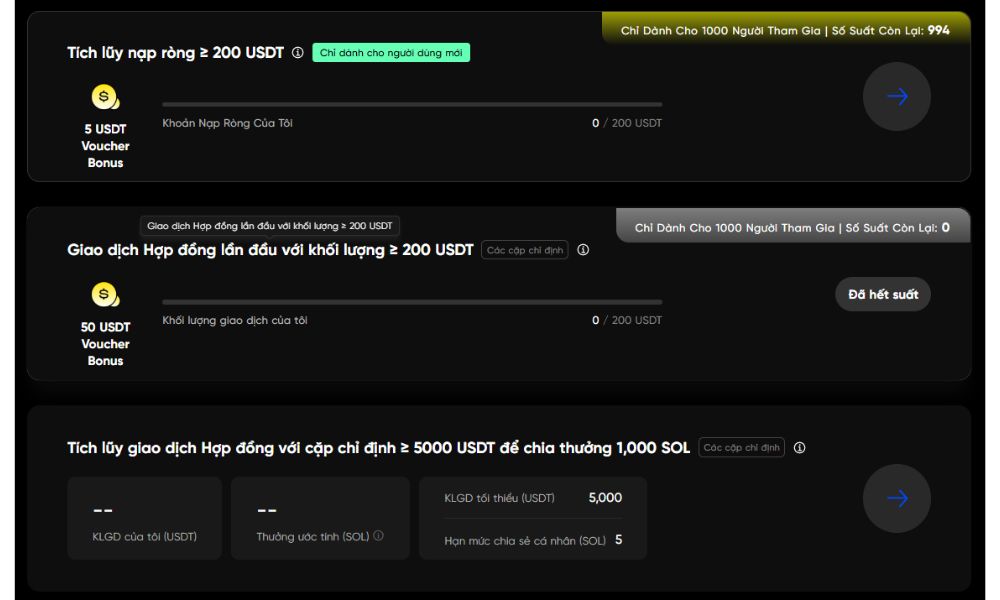Click info icon next to first futures trade title
The height and width of the screenshot is (600, 1000).
[583, 250]
